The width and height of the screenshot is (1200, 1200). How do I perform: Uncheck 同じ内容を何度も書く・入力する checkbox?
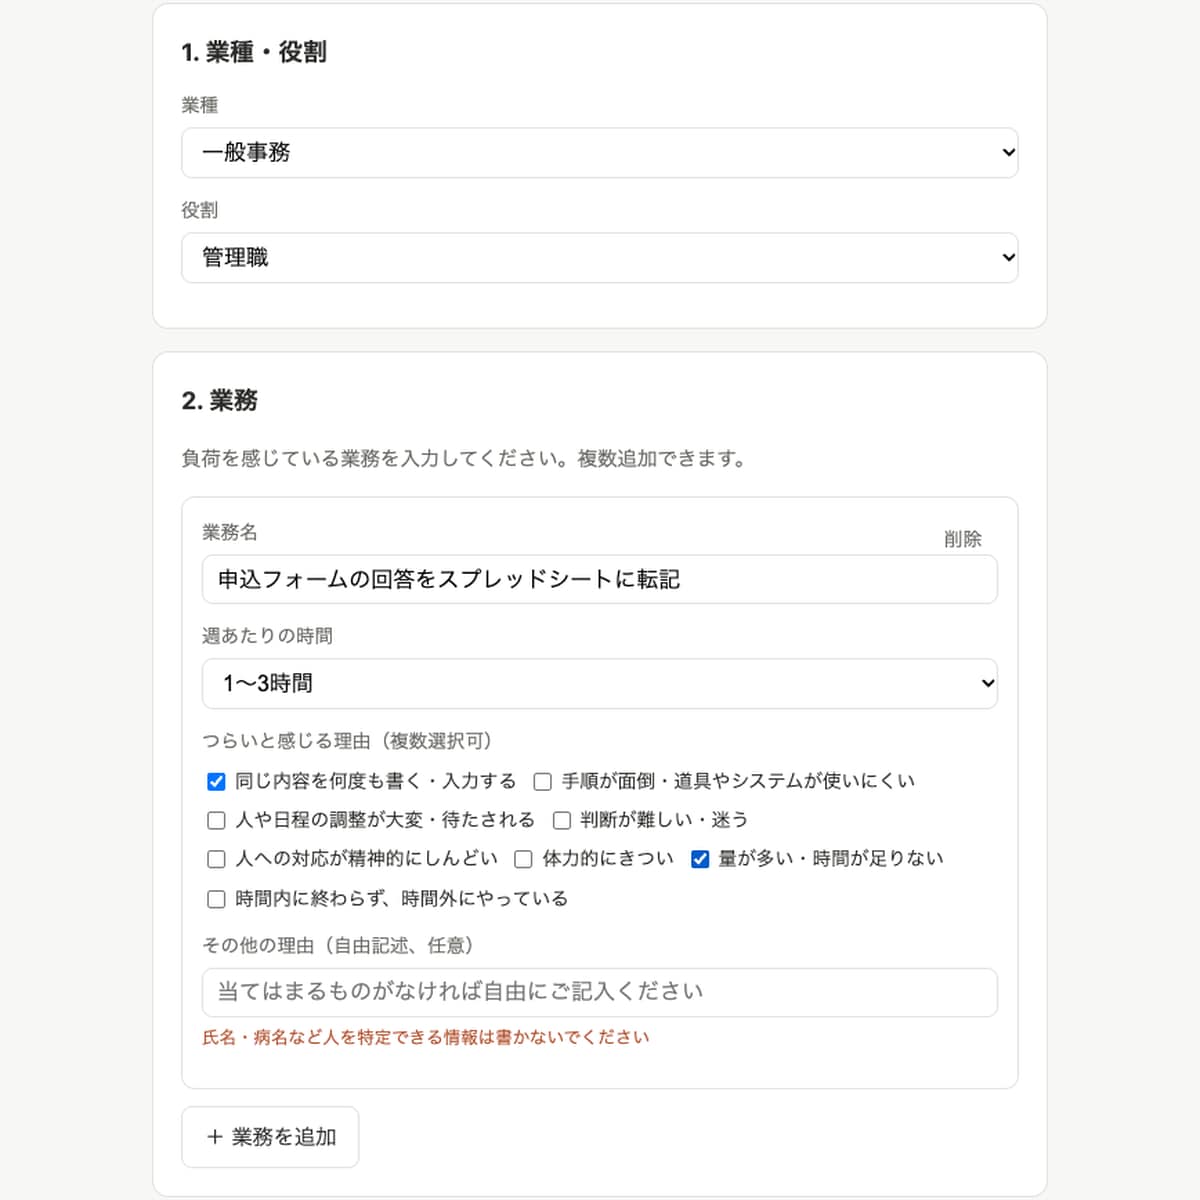coord(216,782)
